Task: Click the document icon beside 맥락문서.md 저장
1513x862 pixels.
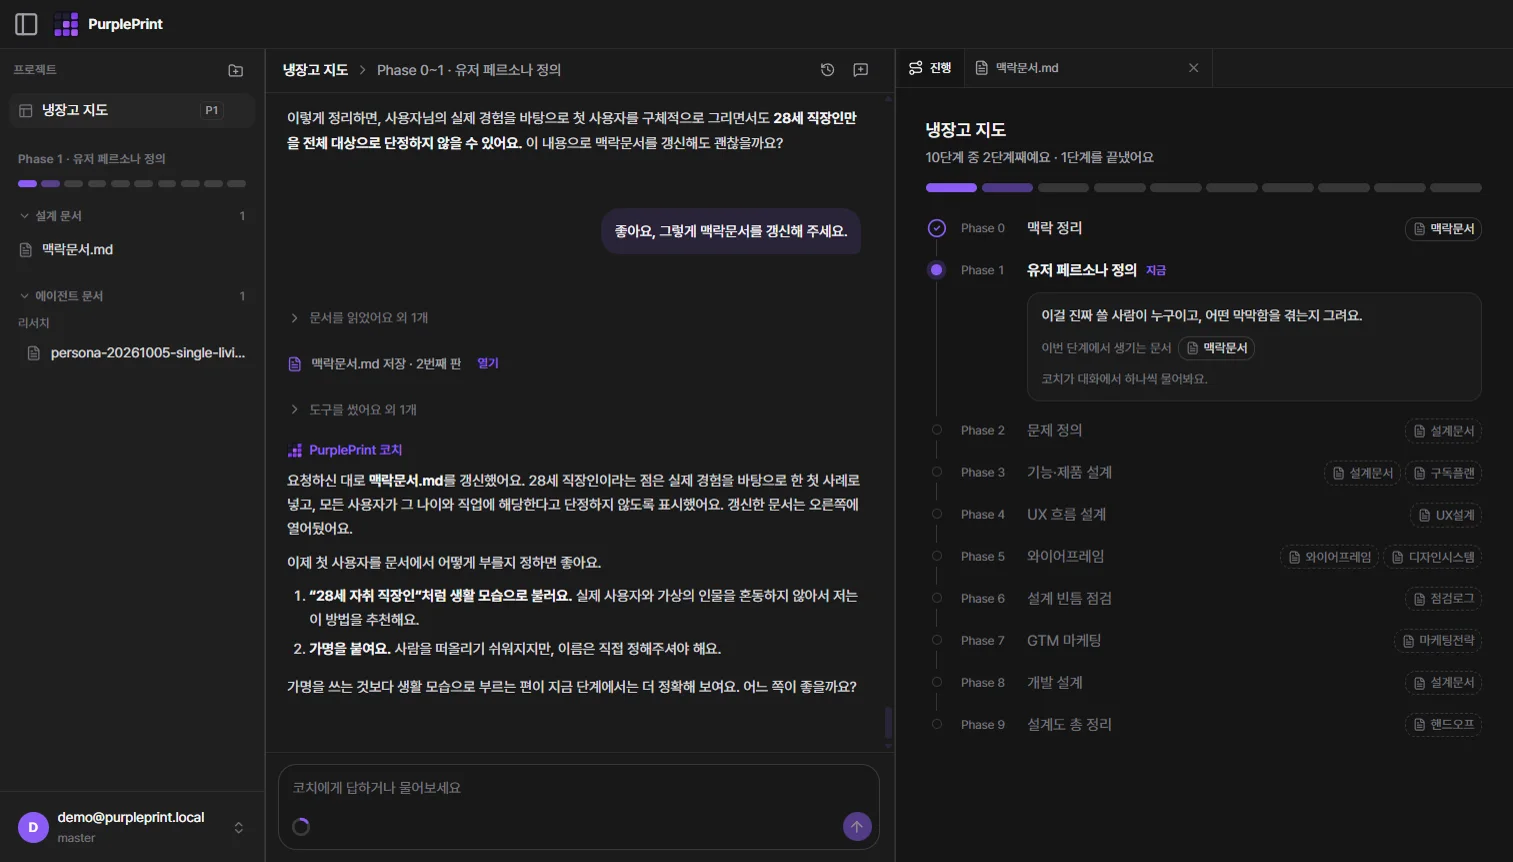Action: [295, 364]
